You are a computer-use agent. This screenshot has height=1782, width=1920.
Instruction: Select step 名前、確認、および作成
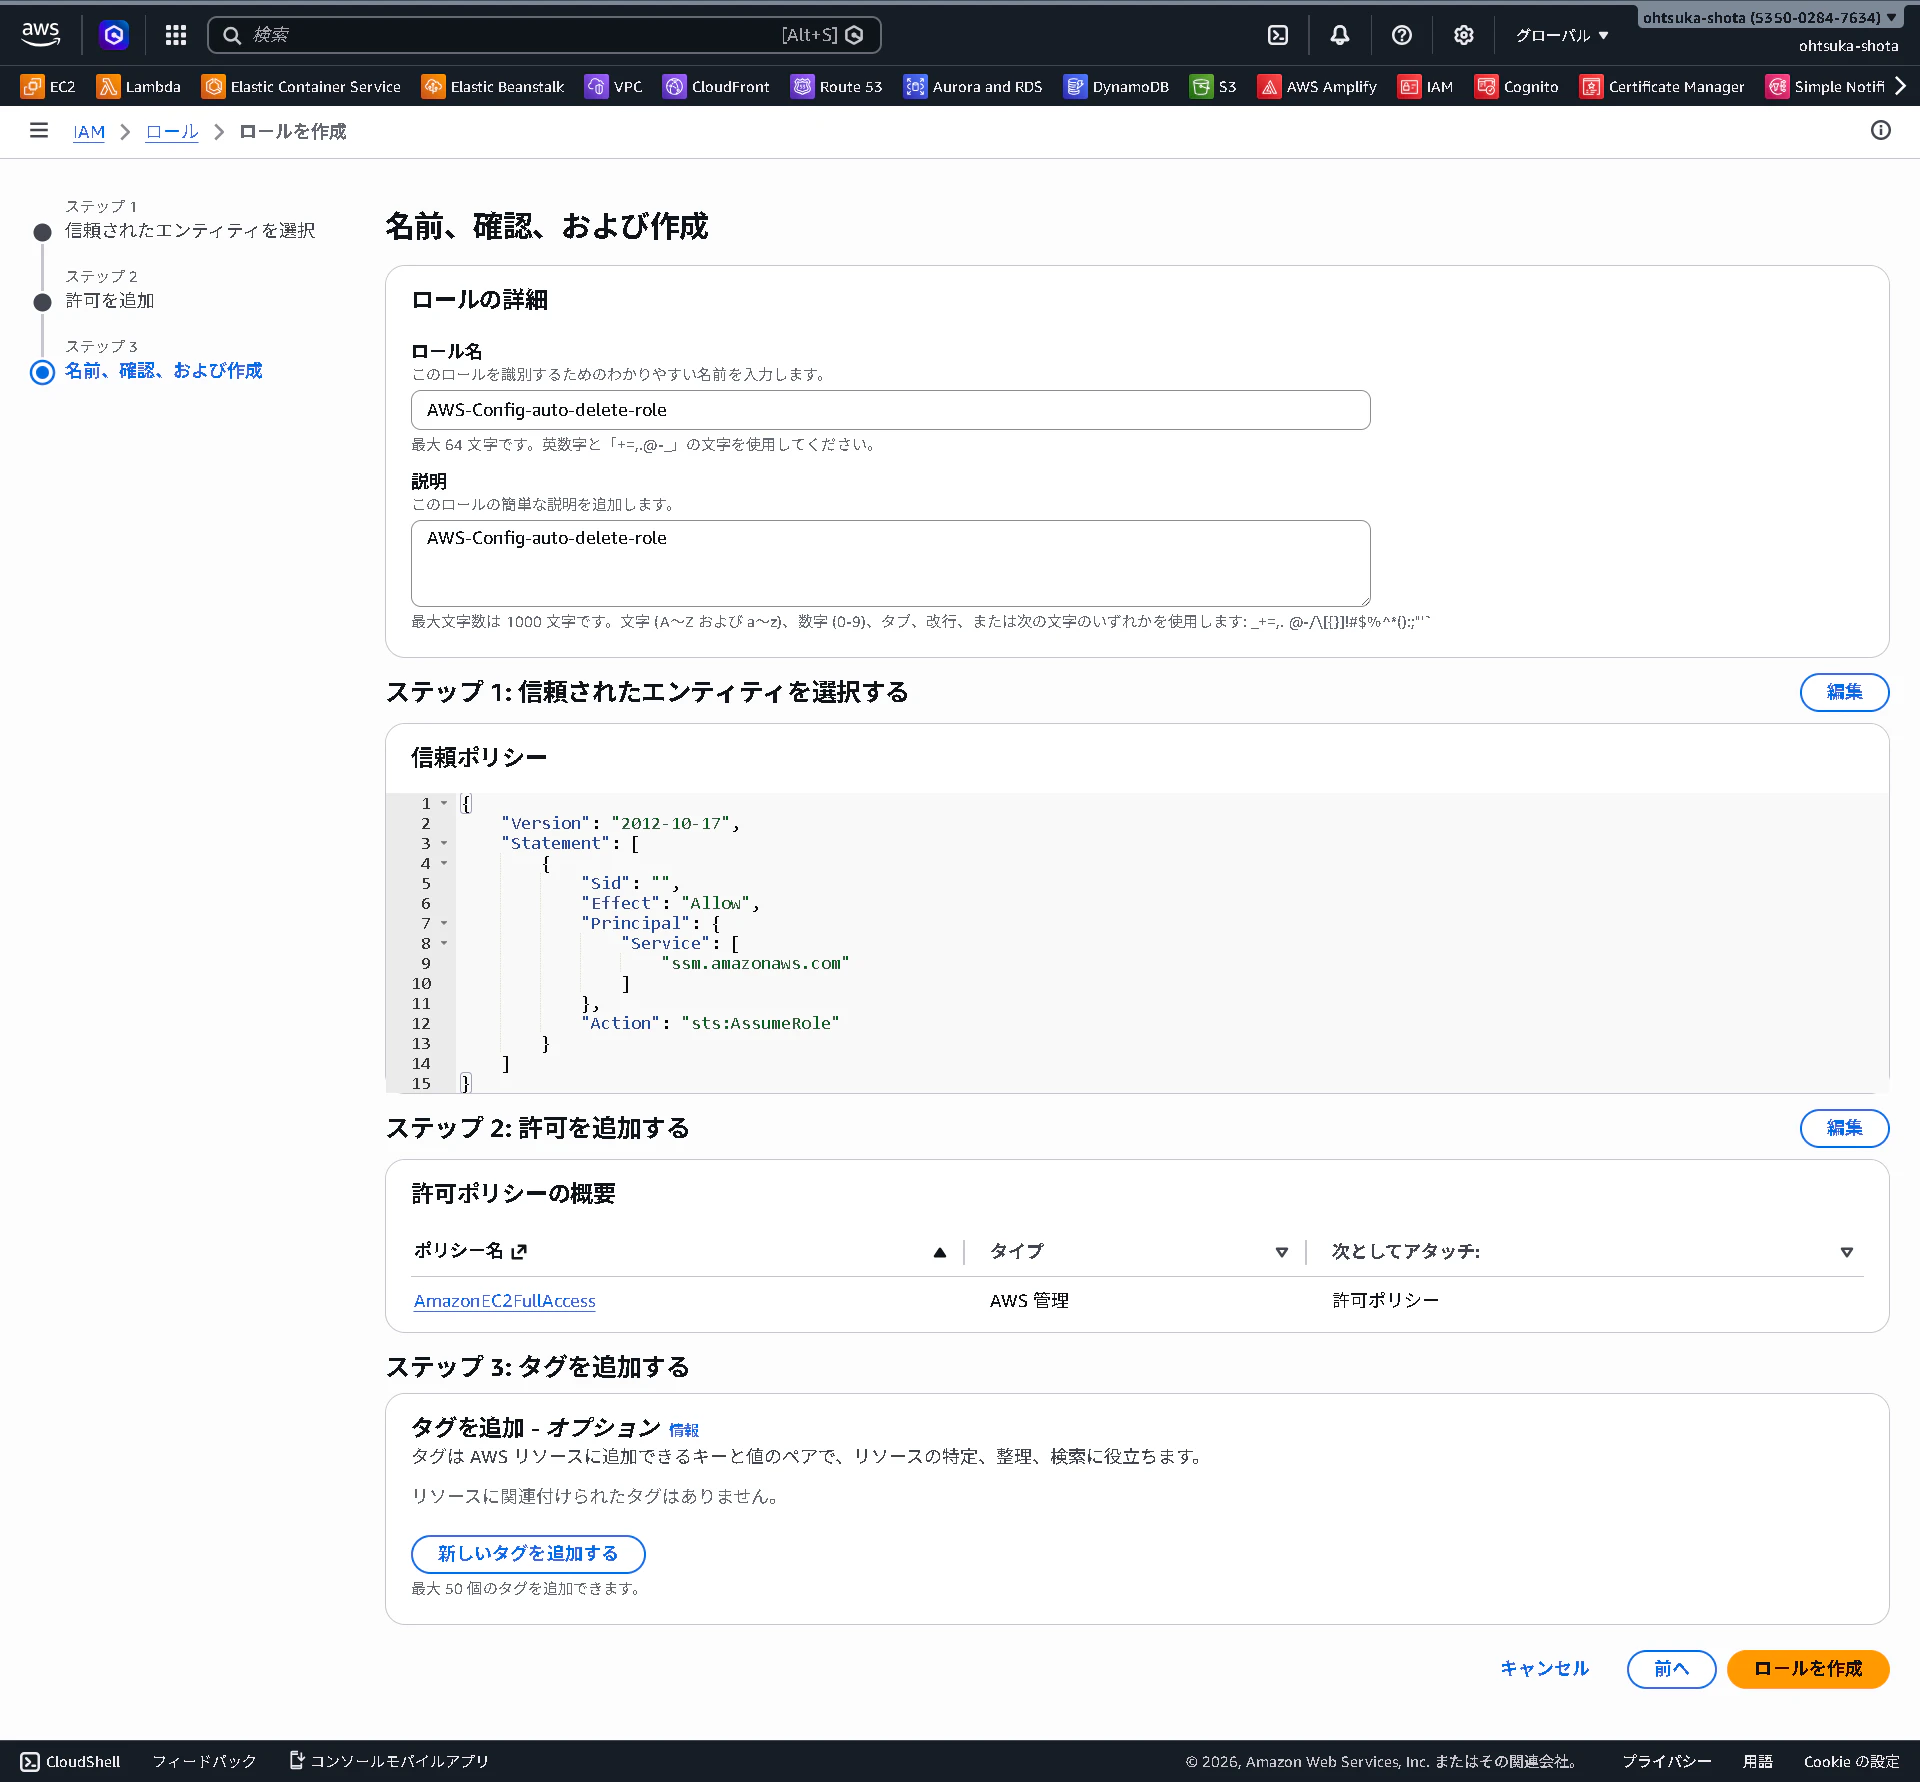[x=164, y=371]
